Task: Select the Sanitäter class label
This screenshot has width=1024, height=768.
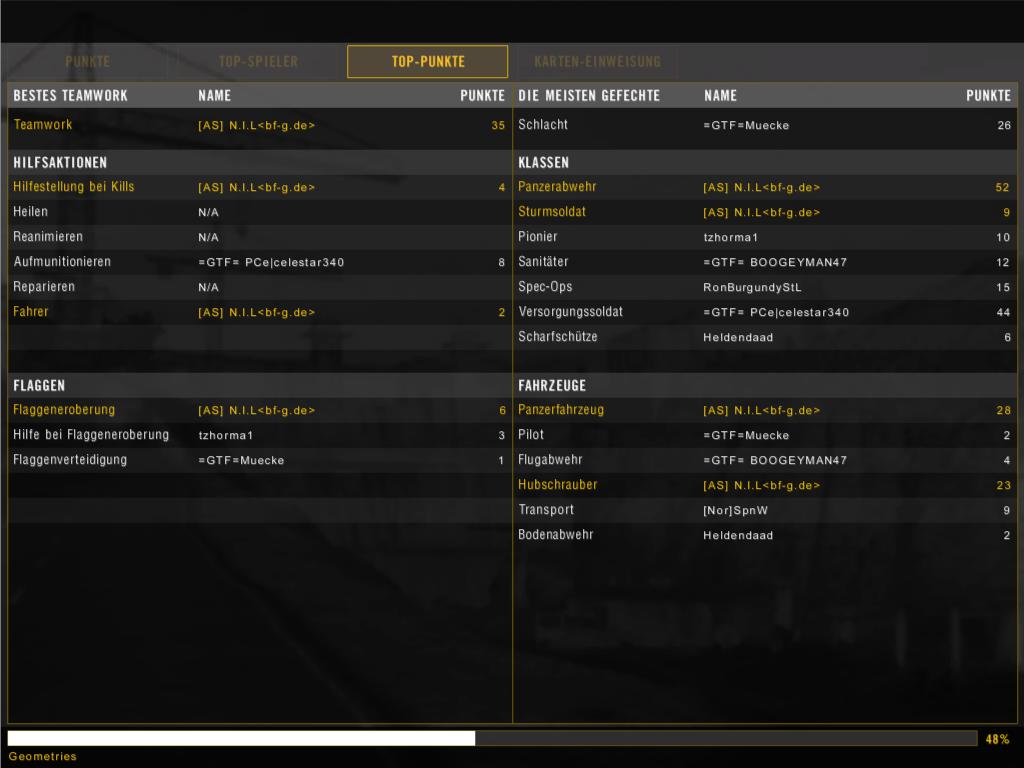Action: coord(543,261)
